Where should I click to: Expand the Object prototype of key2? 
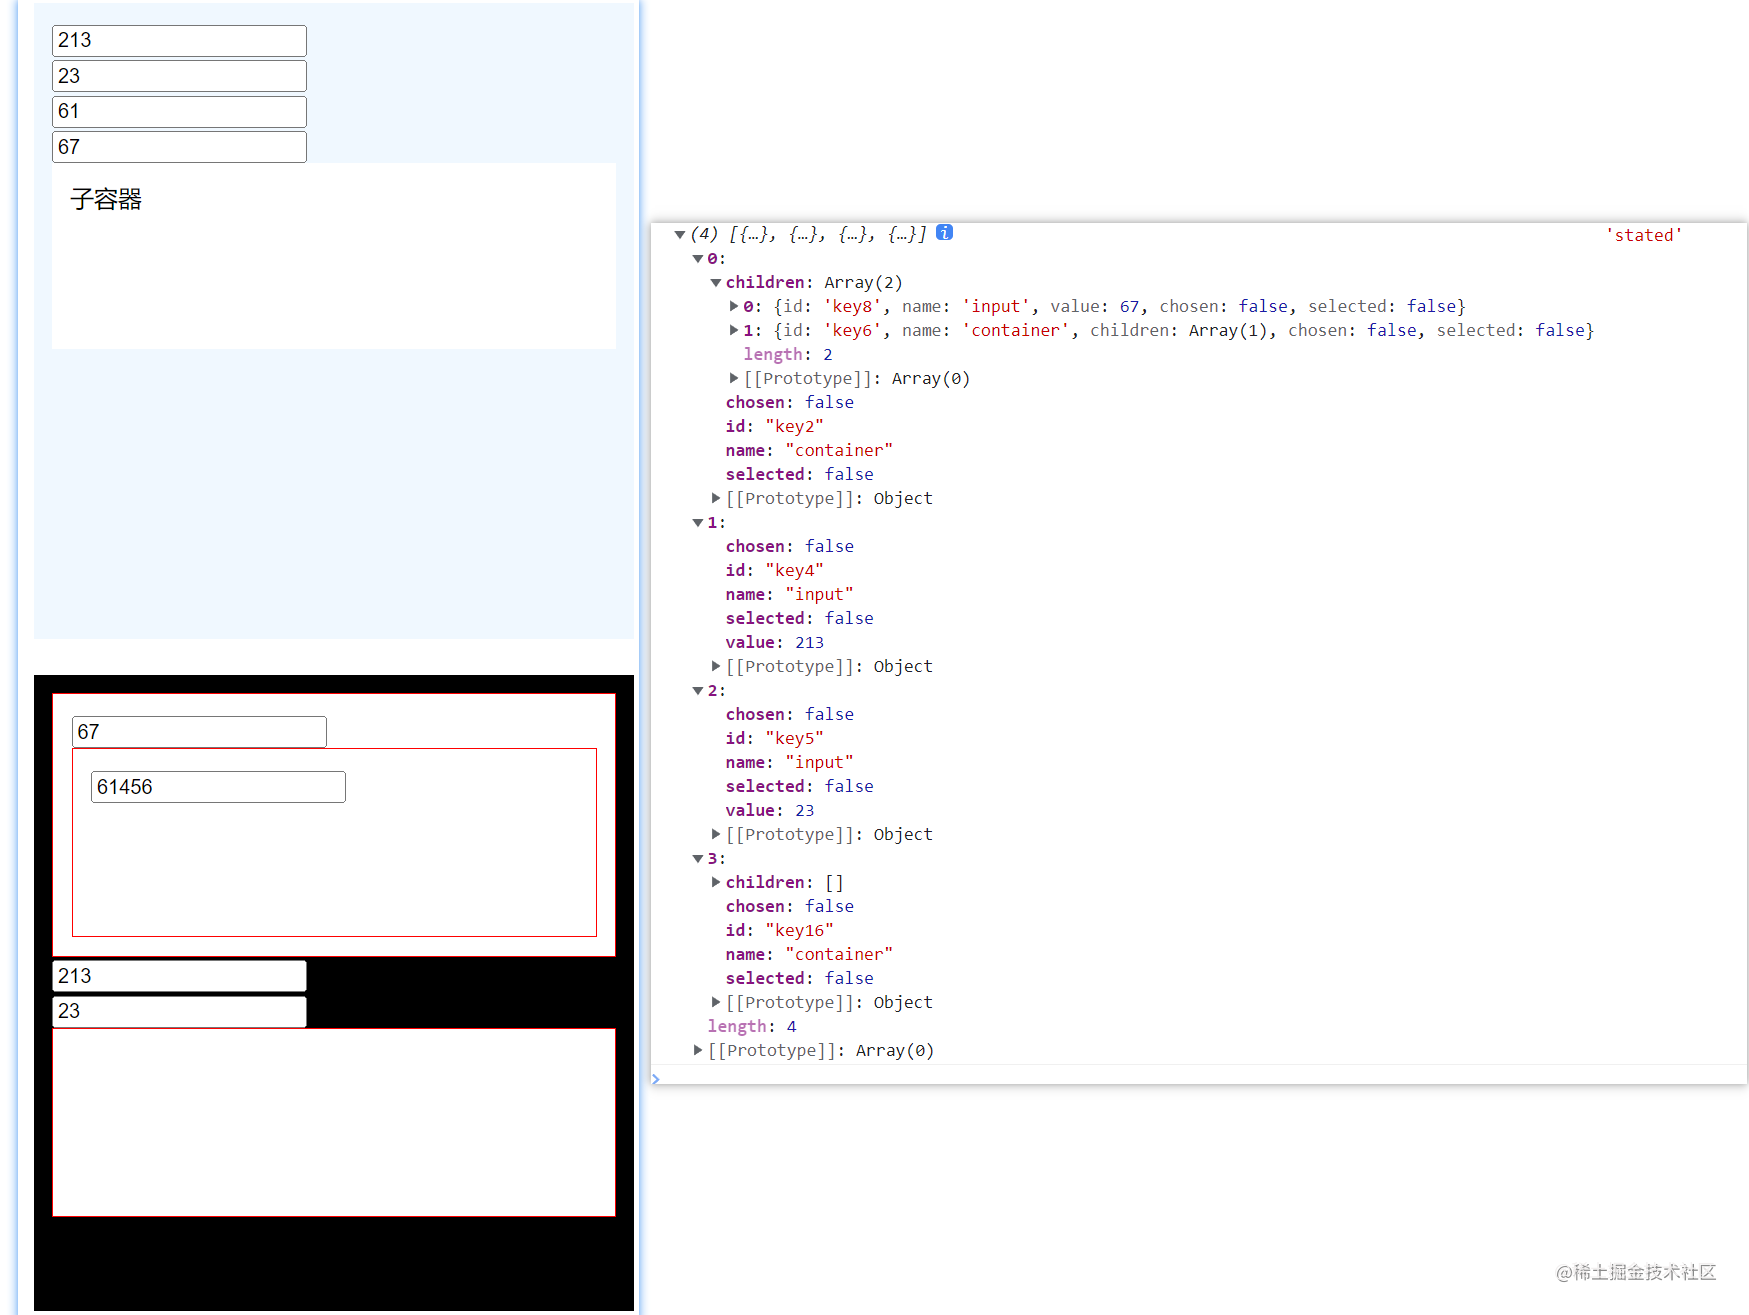[x=716, y=498]
